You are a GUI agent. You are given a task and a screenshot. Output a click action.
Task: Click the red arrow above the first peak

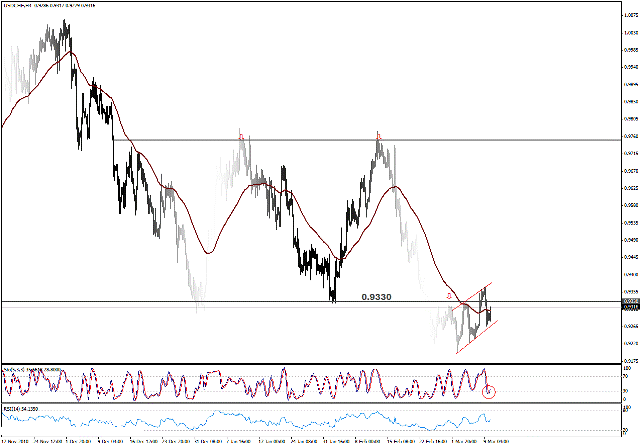pyautogui.click(x=241, y=134)
